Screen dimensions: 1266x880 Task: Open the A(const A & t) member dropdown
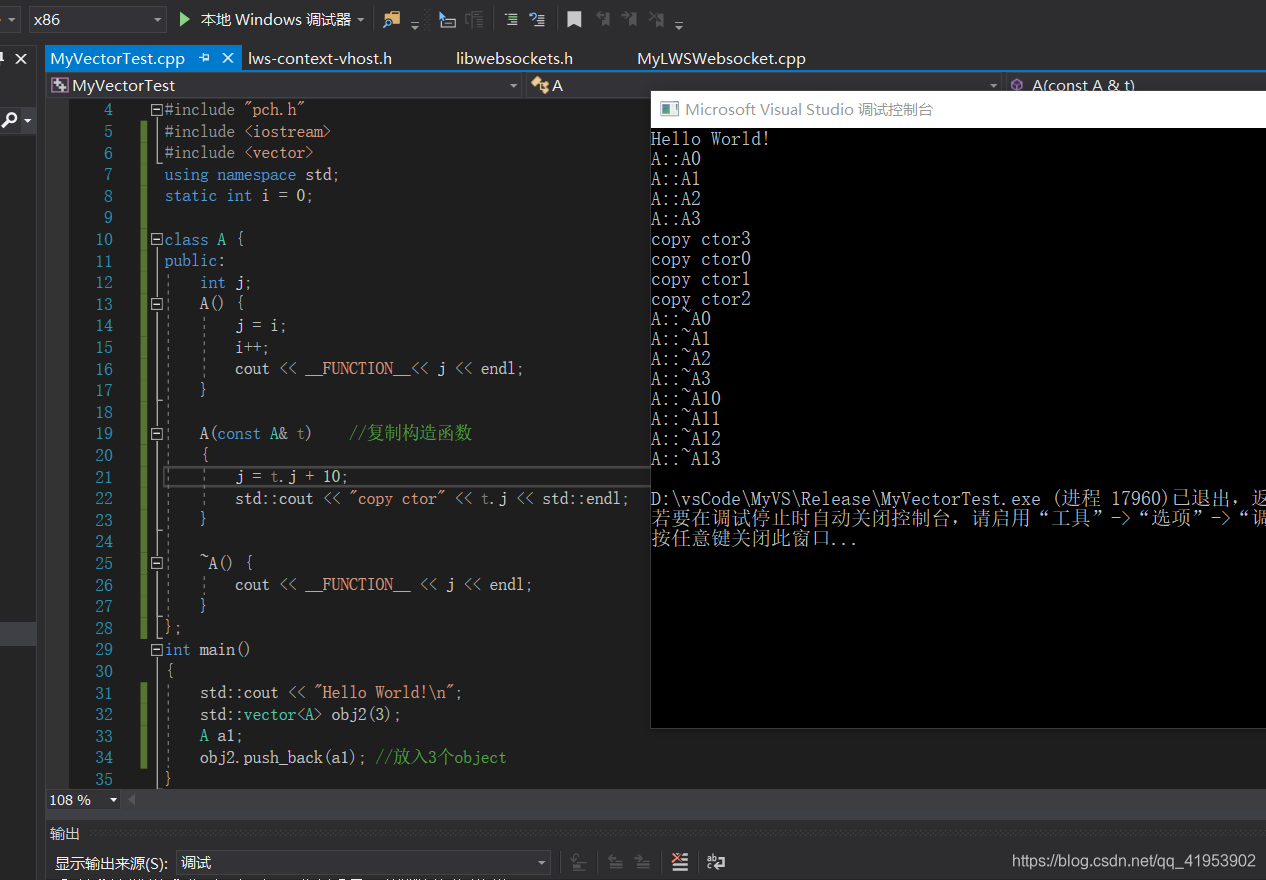coord(1136,85)
